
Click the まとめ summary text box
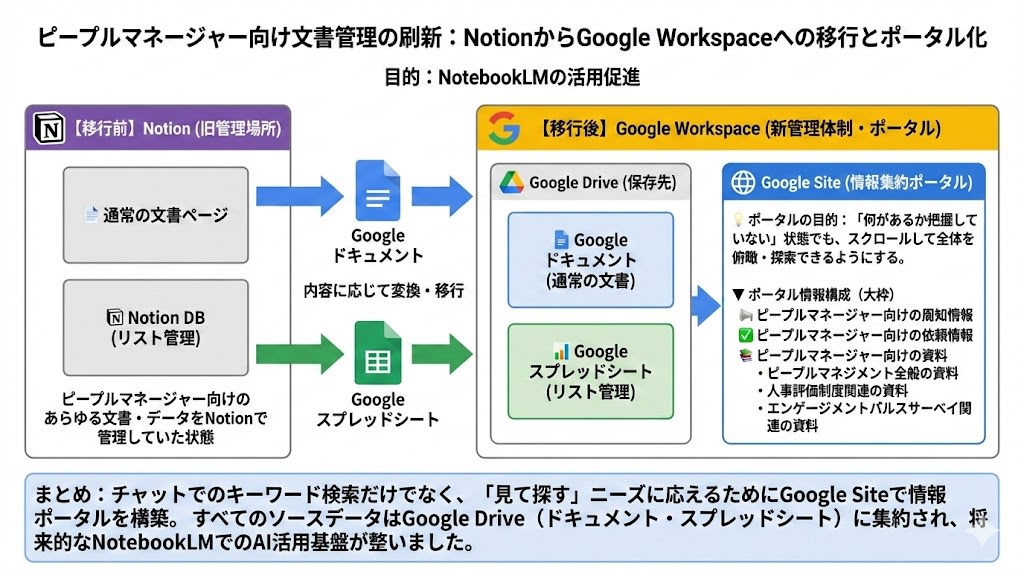[512, 518]
